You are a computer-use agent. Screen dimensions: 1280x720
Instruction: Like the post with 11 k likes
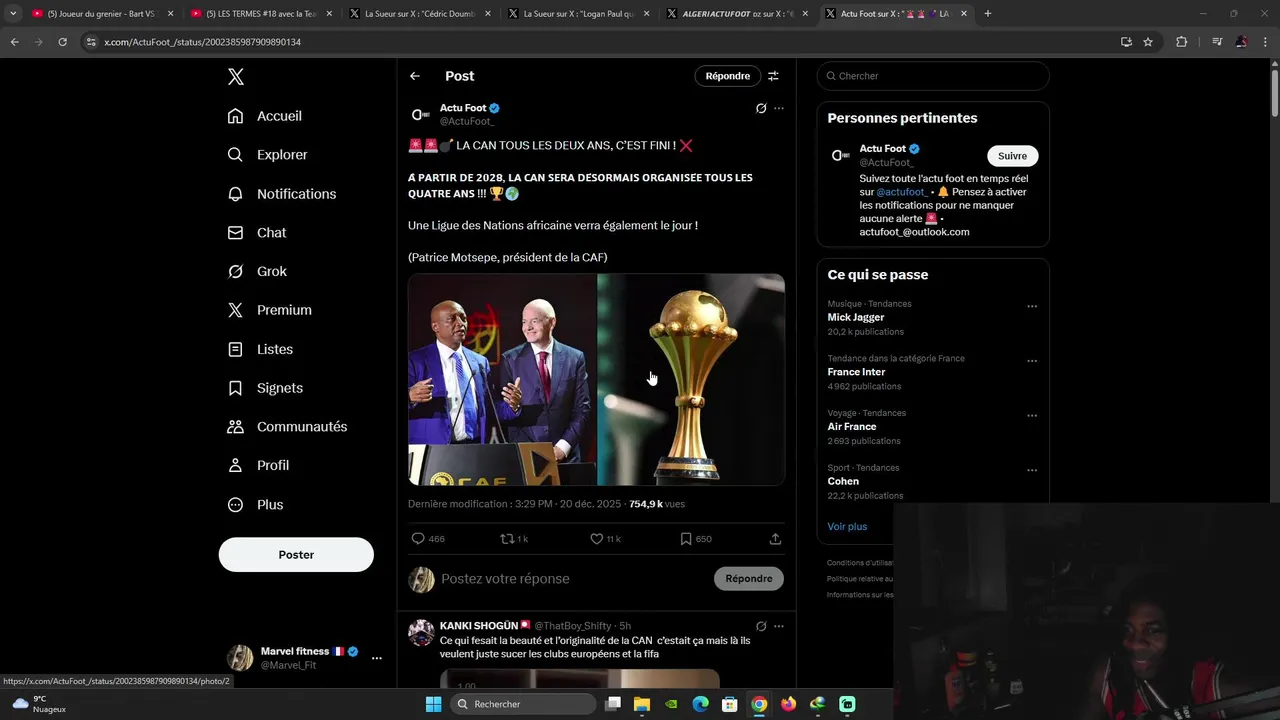605,539
